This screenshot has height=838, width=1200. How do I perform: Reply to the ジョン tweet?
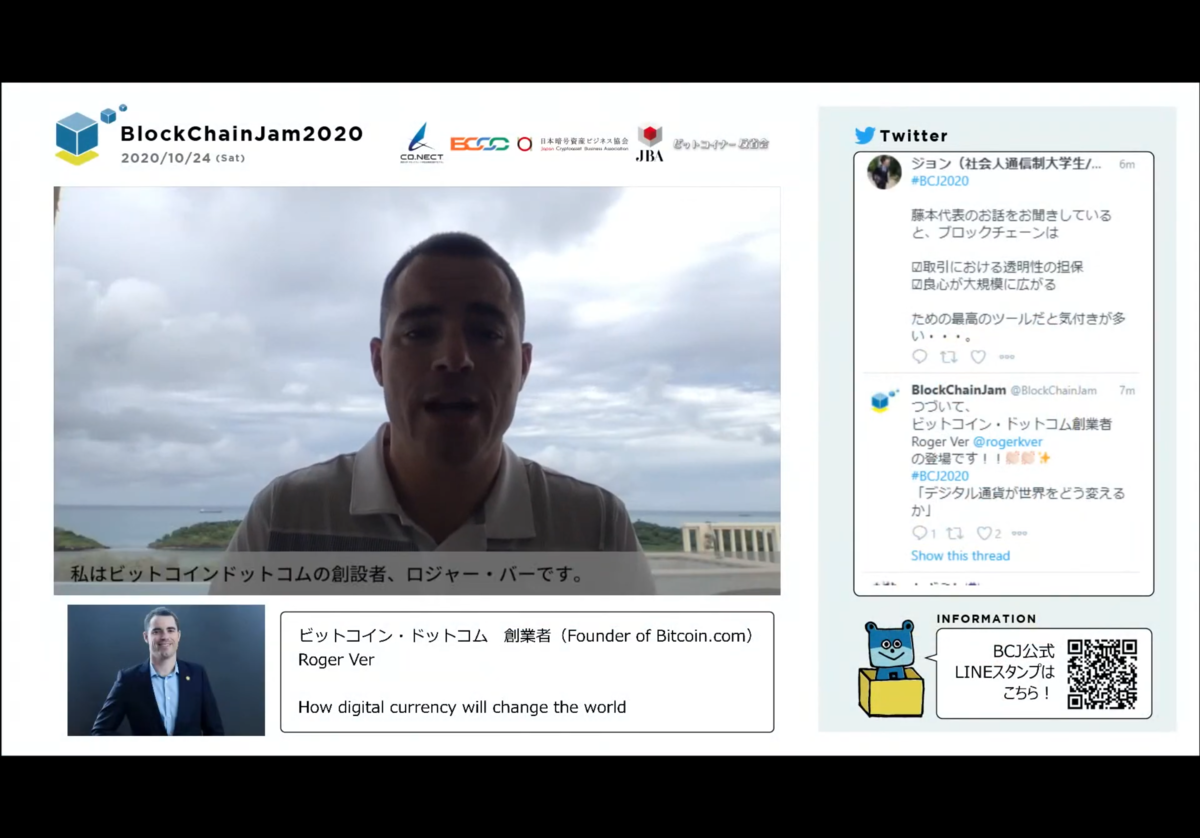coord(920,357)
